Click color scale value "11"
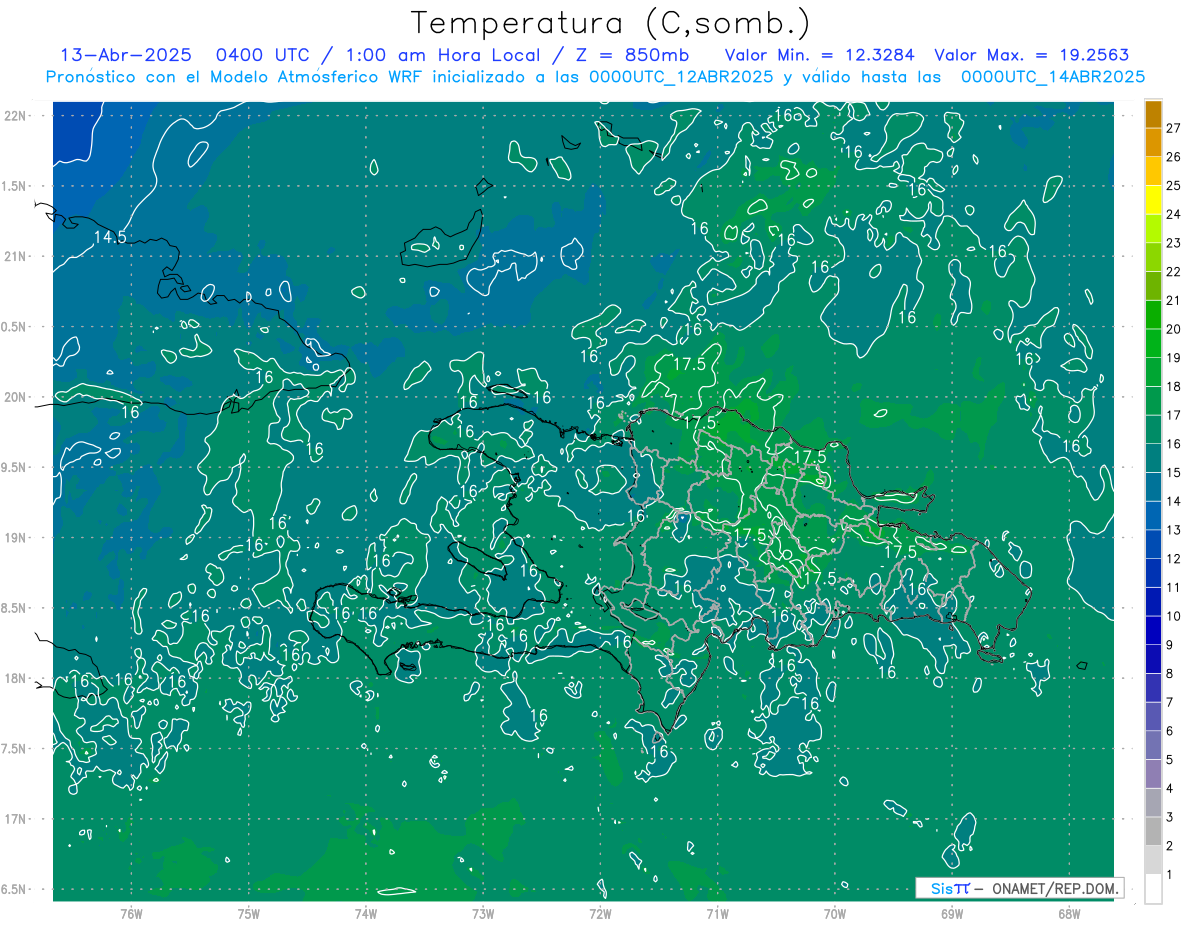 (1174, 587)
